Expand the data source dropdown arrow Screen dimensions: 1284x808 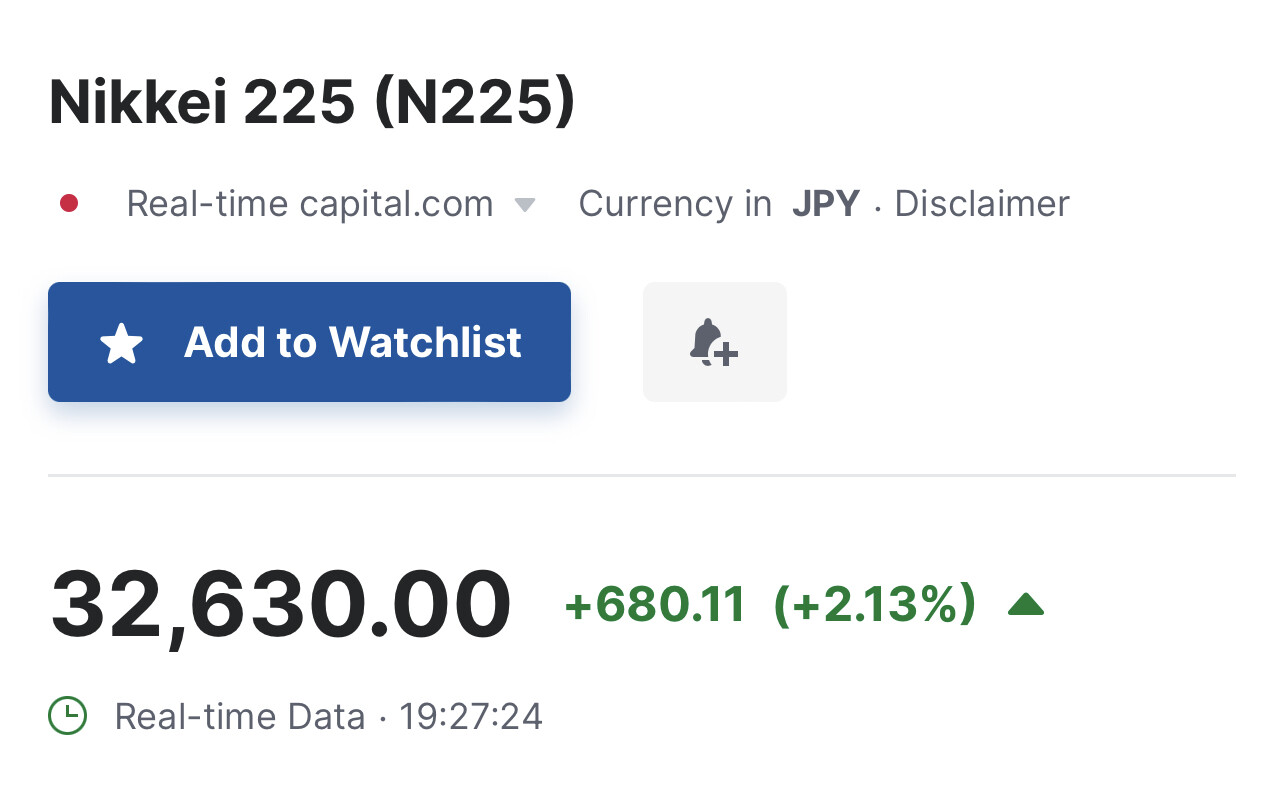click(x=524, y=205)
